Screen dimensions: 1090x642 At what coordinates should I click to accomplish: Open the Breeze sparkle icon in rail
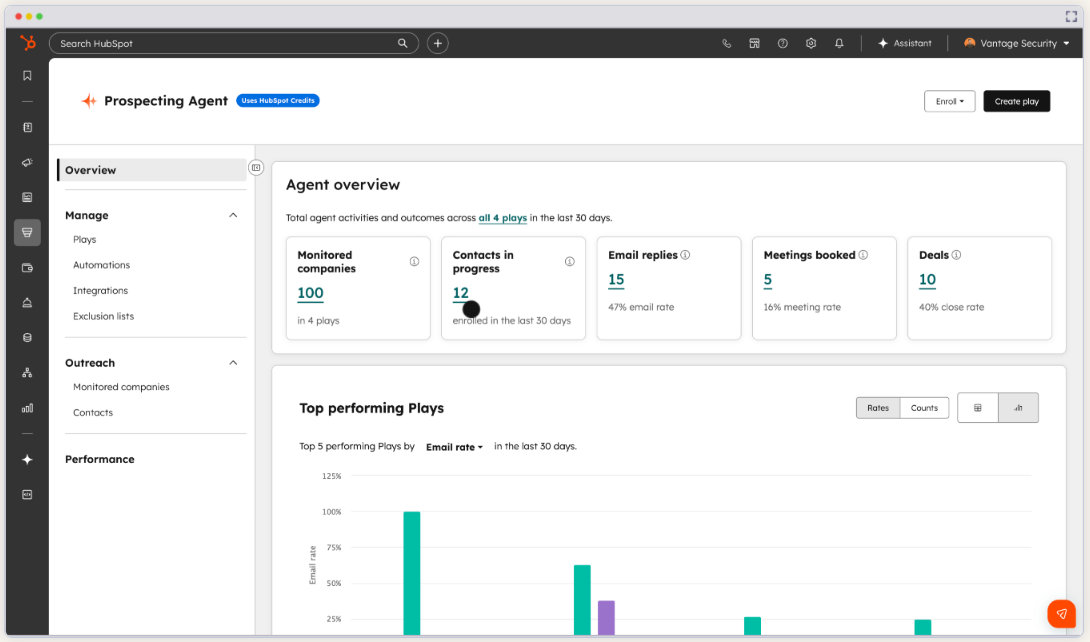(27, 459)
